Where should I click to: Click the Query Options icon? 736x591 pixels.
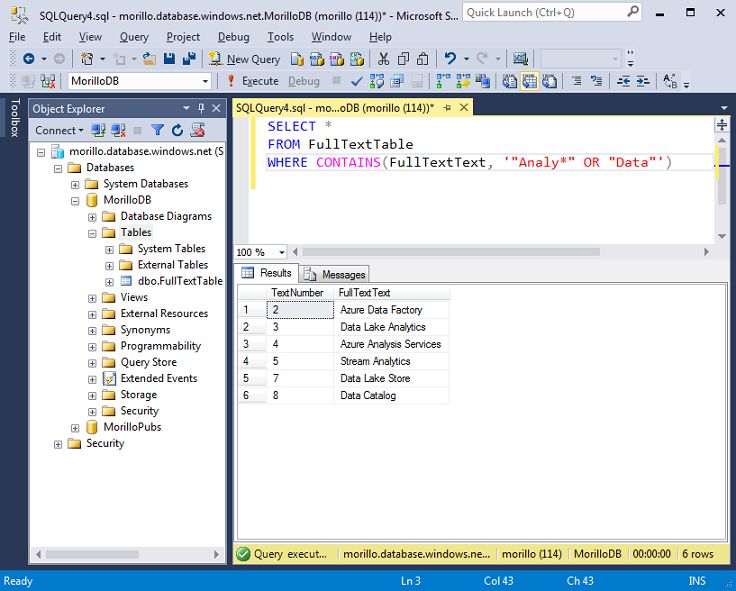tap(397, 81)
